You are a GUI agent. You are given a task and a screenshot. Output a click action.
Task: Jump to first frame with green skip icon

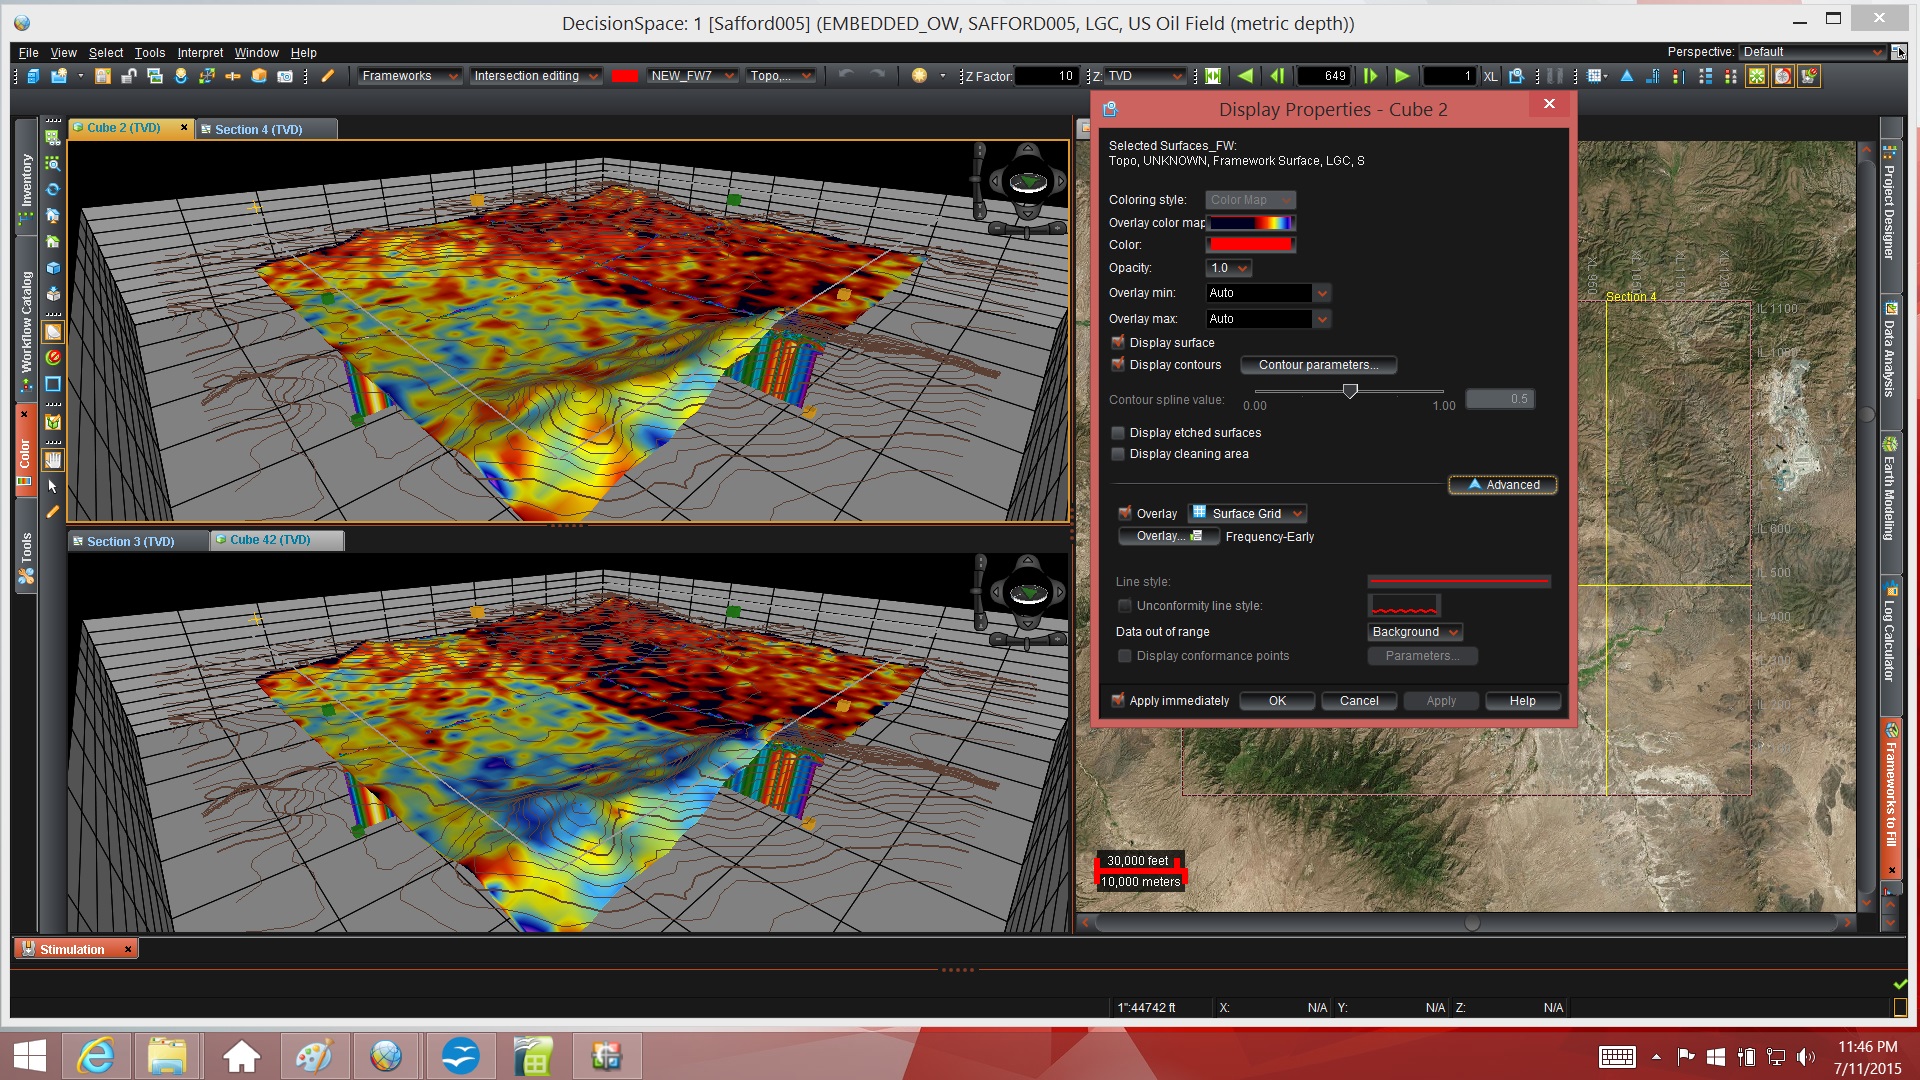1213,76
